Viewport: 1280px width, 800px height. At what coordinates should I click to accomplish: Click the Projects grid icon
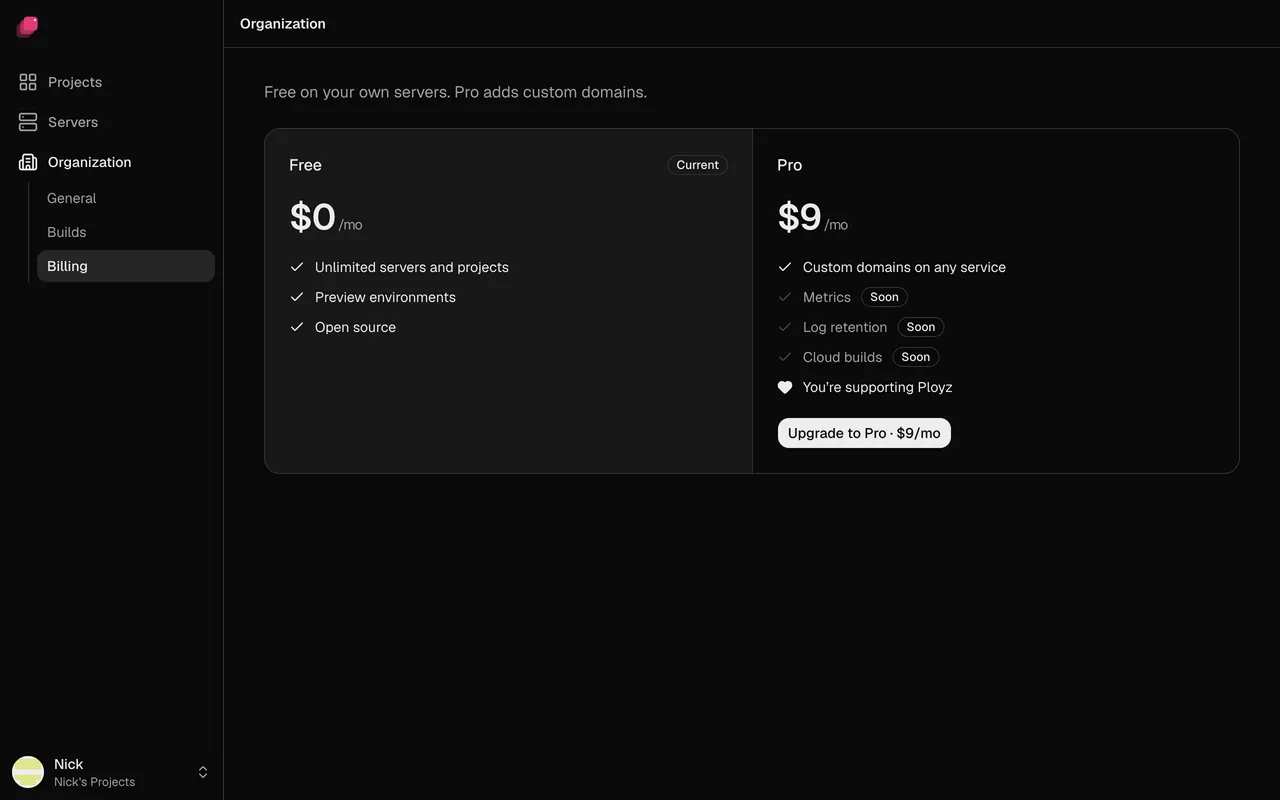coord(28,82)
